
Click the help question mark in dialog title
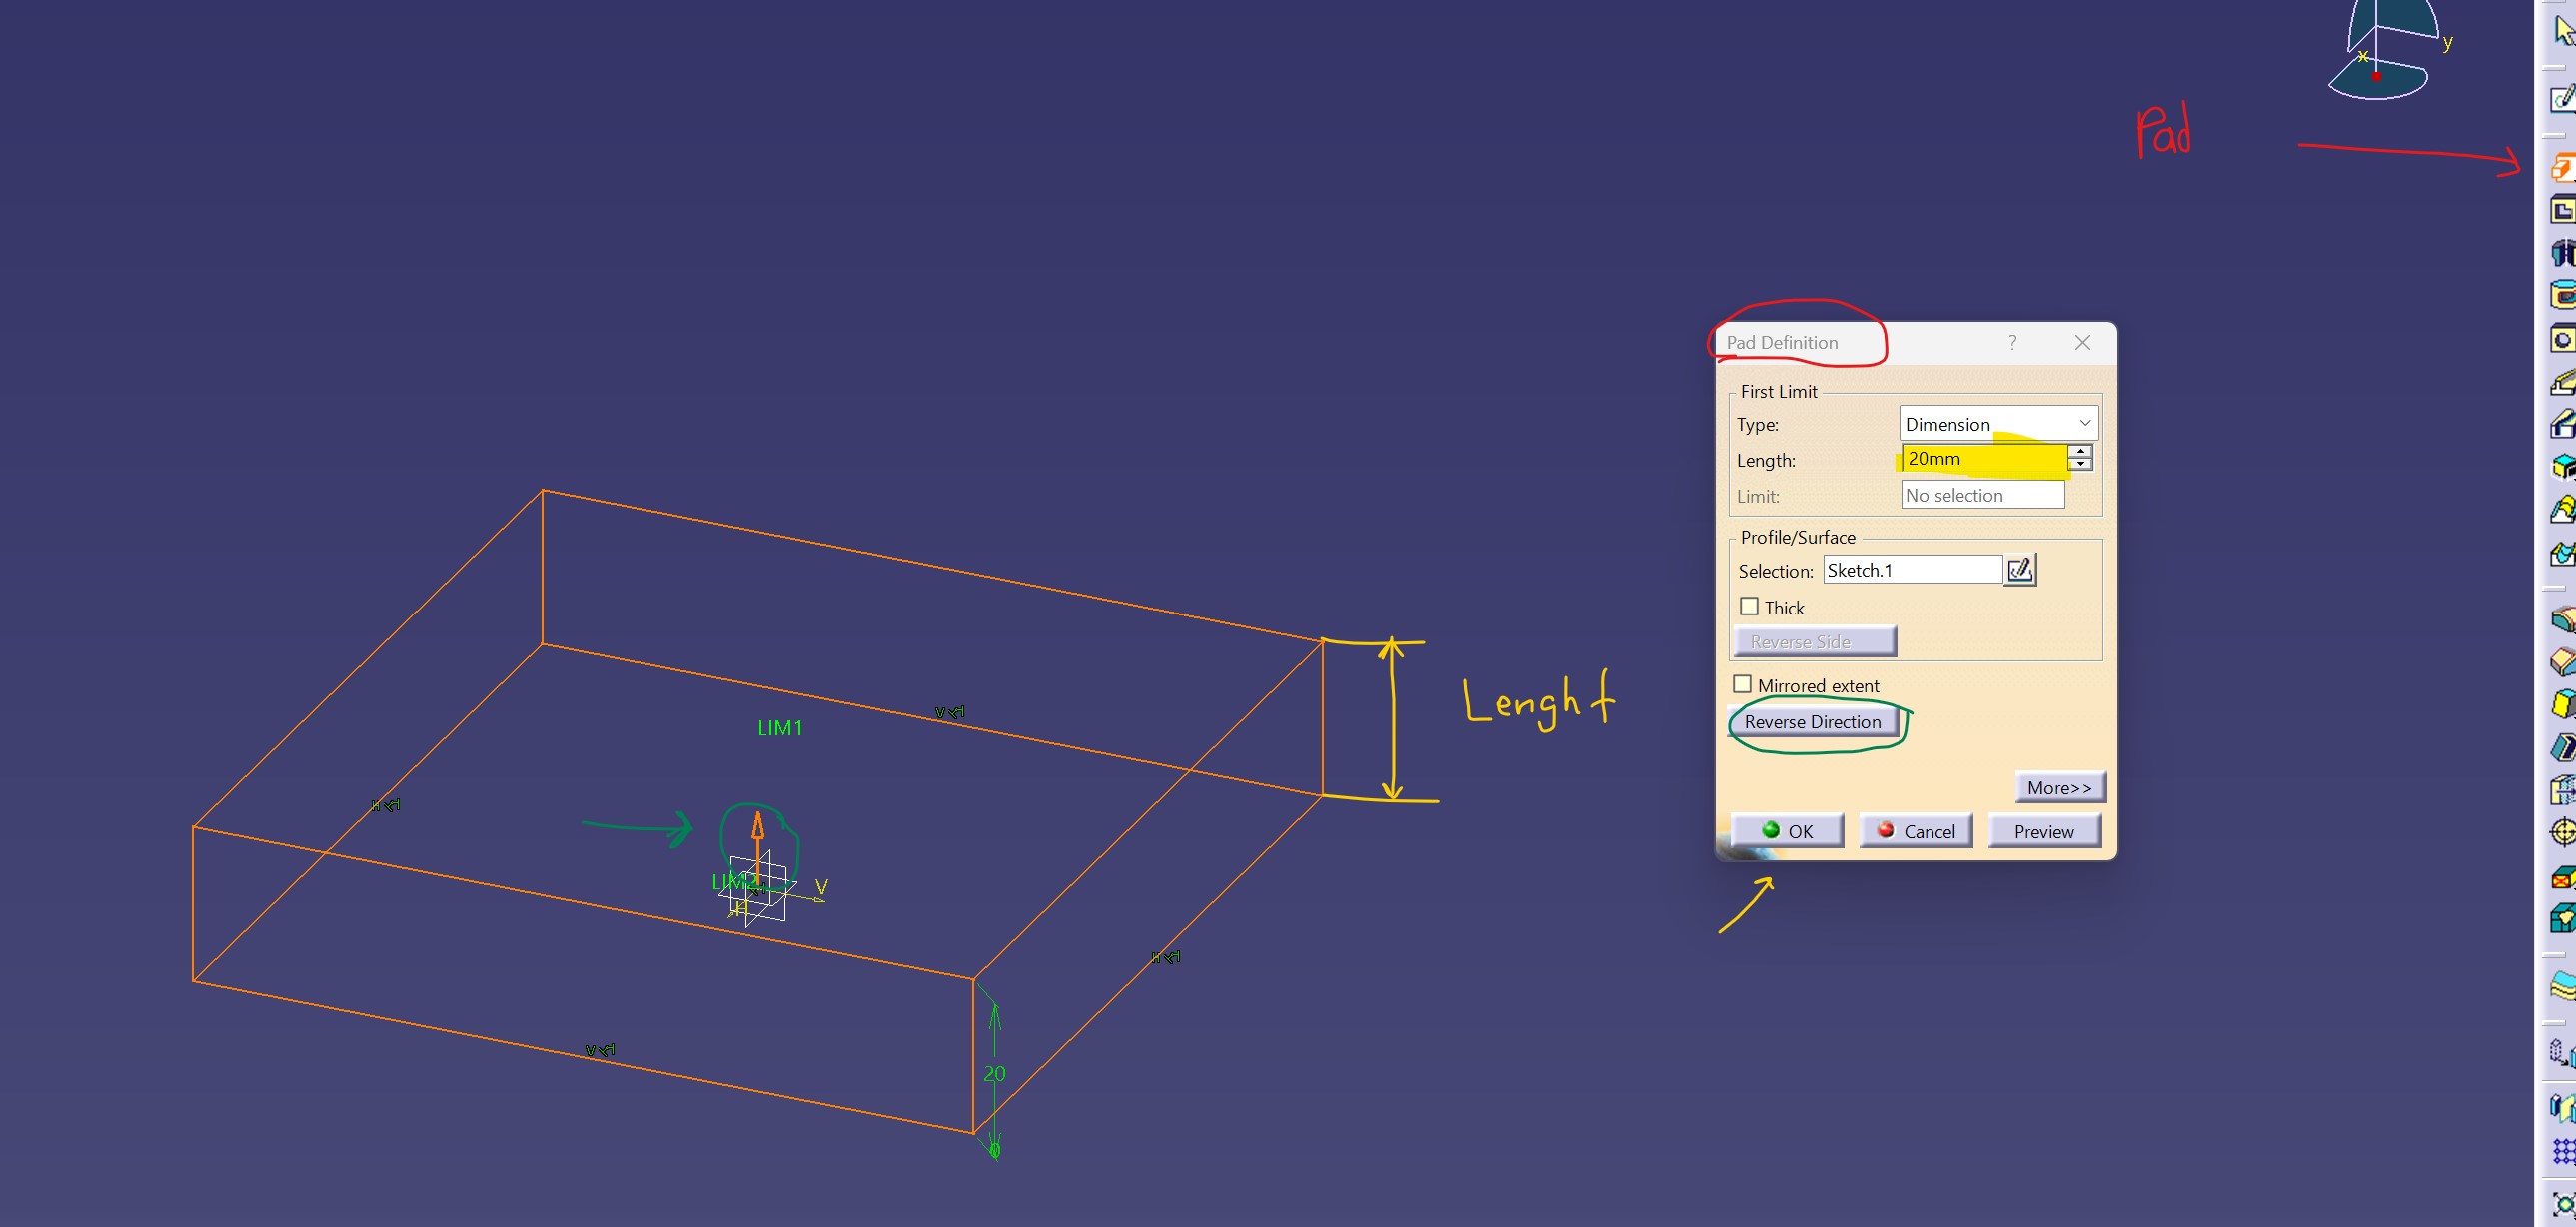click(2012, 343)
